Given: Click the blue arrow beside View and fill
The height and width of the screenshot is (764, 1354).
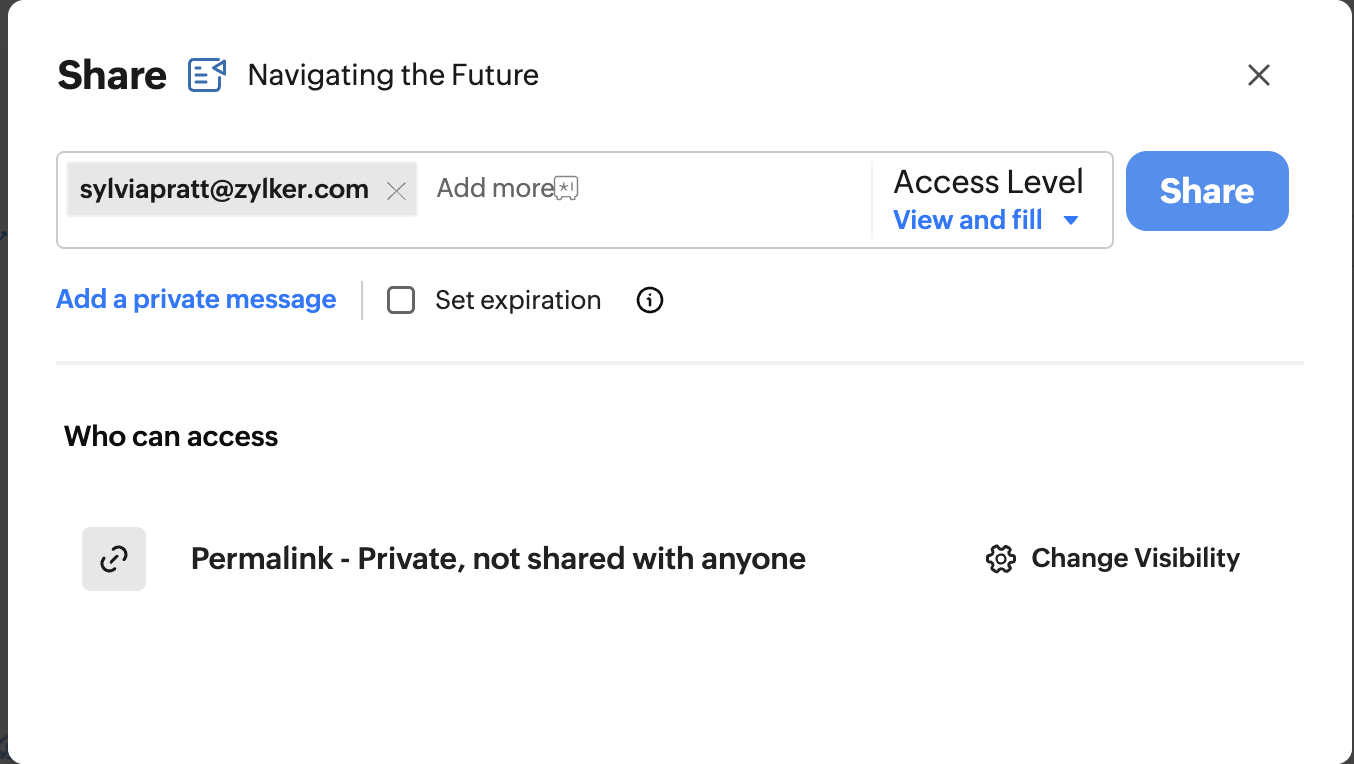Looking at the screenshot, I should [1071, 220].
